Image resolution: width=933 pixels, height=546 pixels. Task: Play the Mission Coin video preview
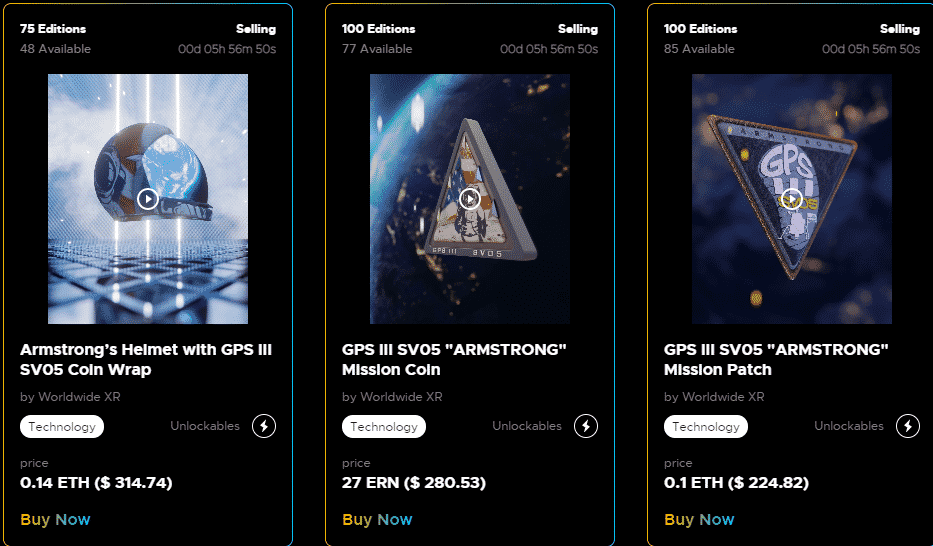tap(469, 199)
